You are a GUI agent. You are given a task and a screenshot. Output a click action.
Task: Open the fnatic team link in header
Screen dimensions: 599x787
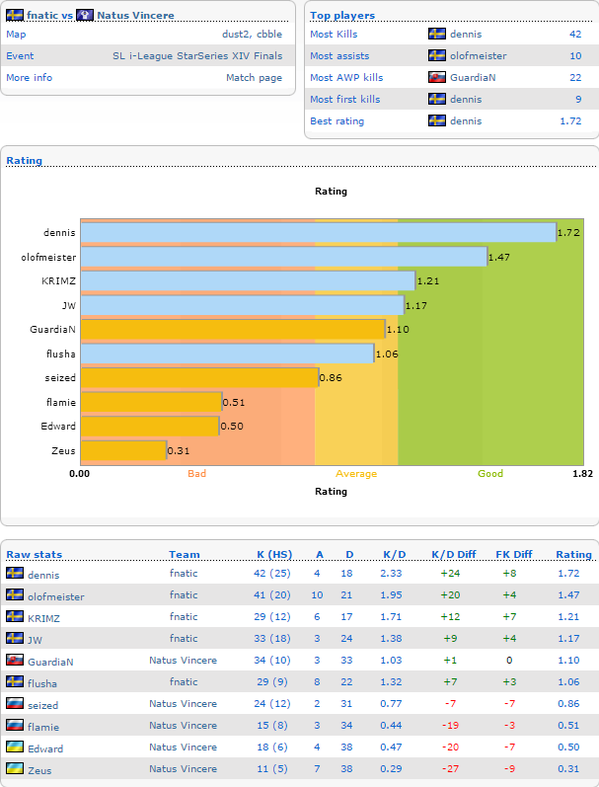[43, 16]
